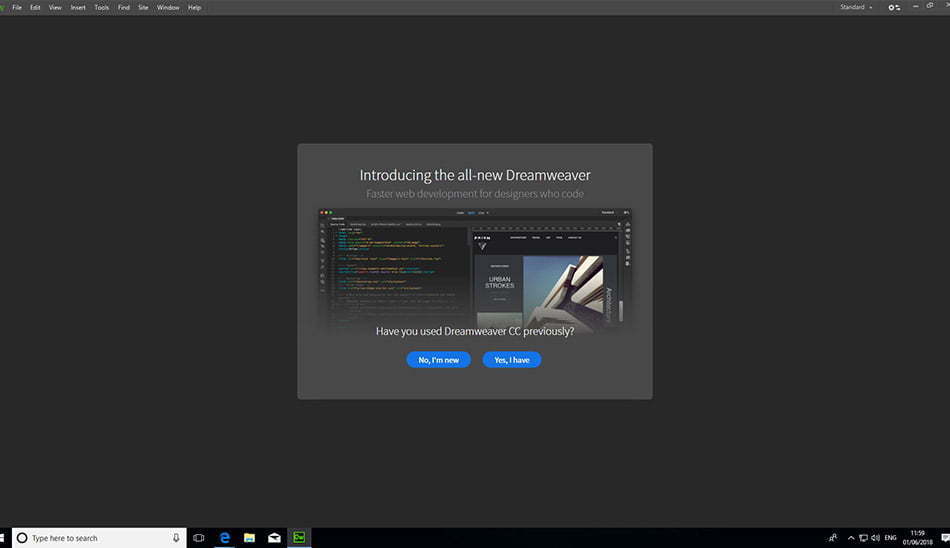Open the People icon in system tray
The height and width of the screenshot is (548, 950).
tap(833, 538)
